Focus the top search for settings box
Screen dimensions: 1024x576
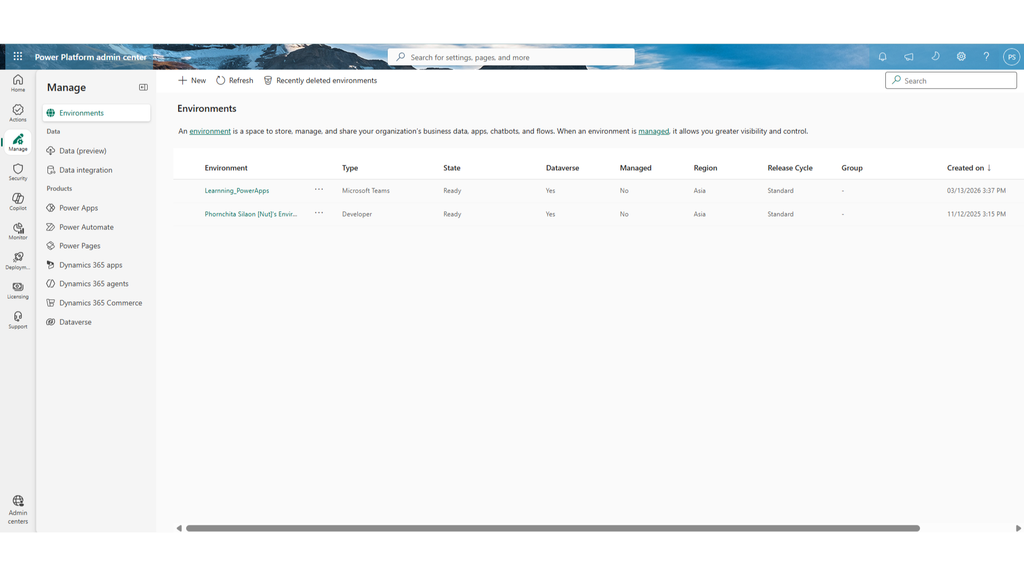[511, 57]
